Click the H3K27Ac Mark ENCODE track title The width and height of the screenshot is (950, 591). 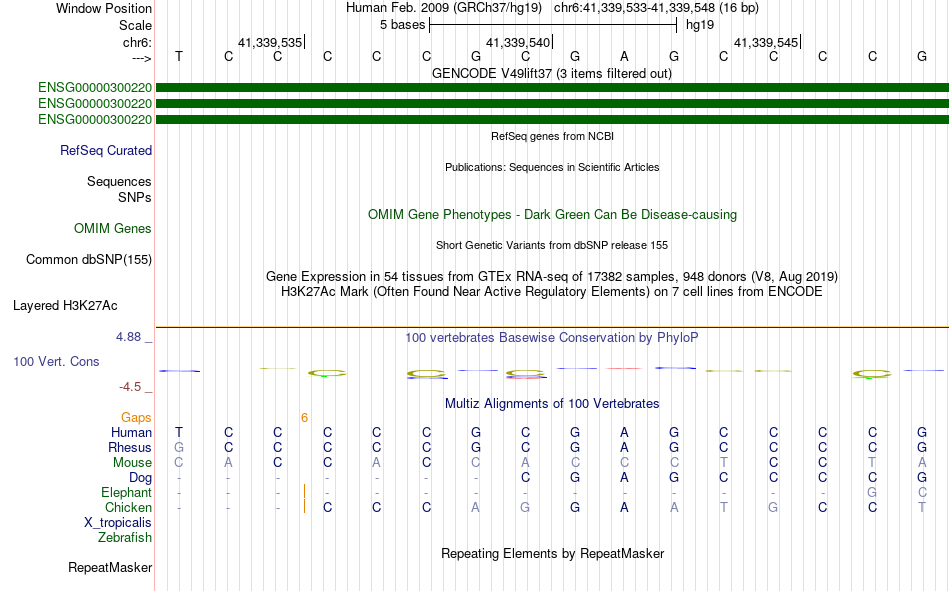pos(552,292)
